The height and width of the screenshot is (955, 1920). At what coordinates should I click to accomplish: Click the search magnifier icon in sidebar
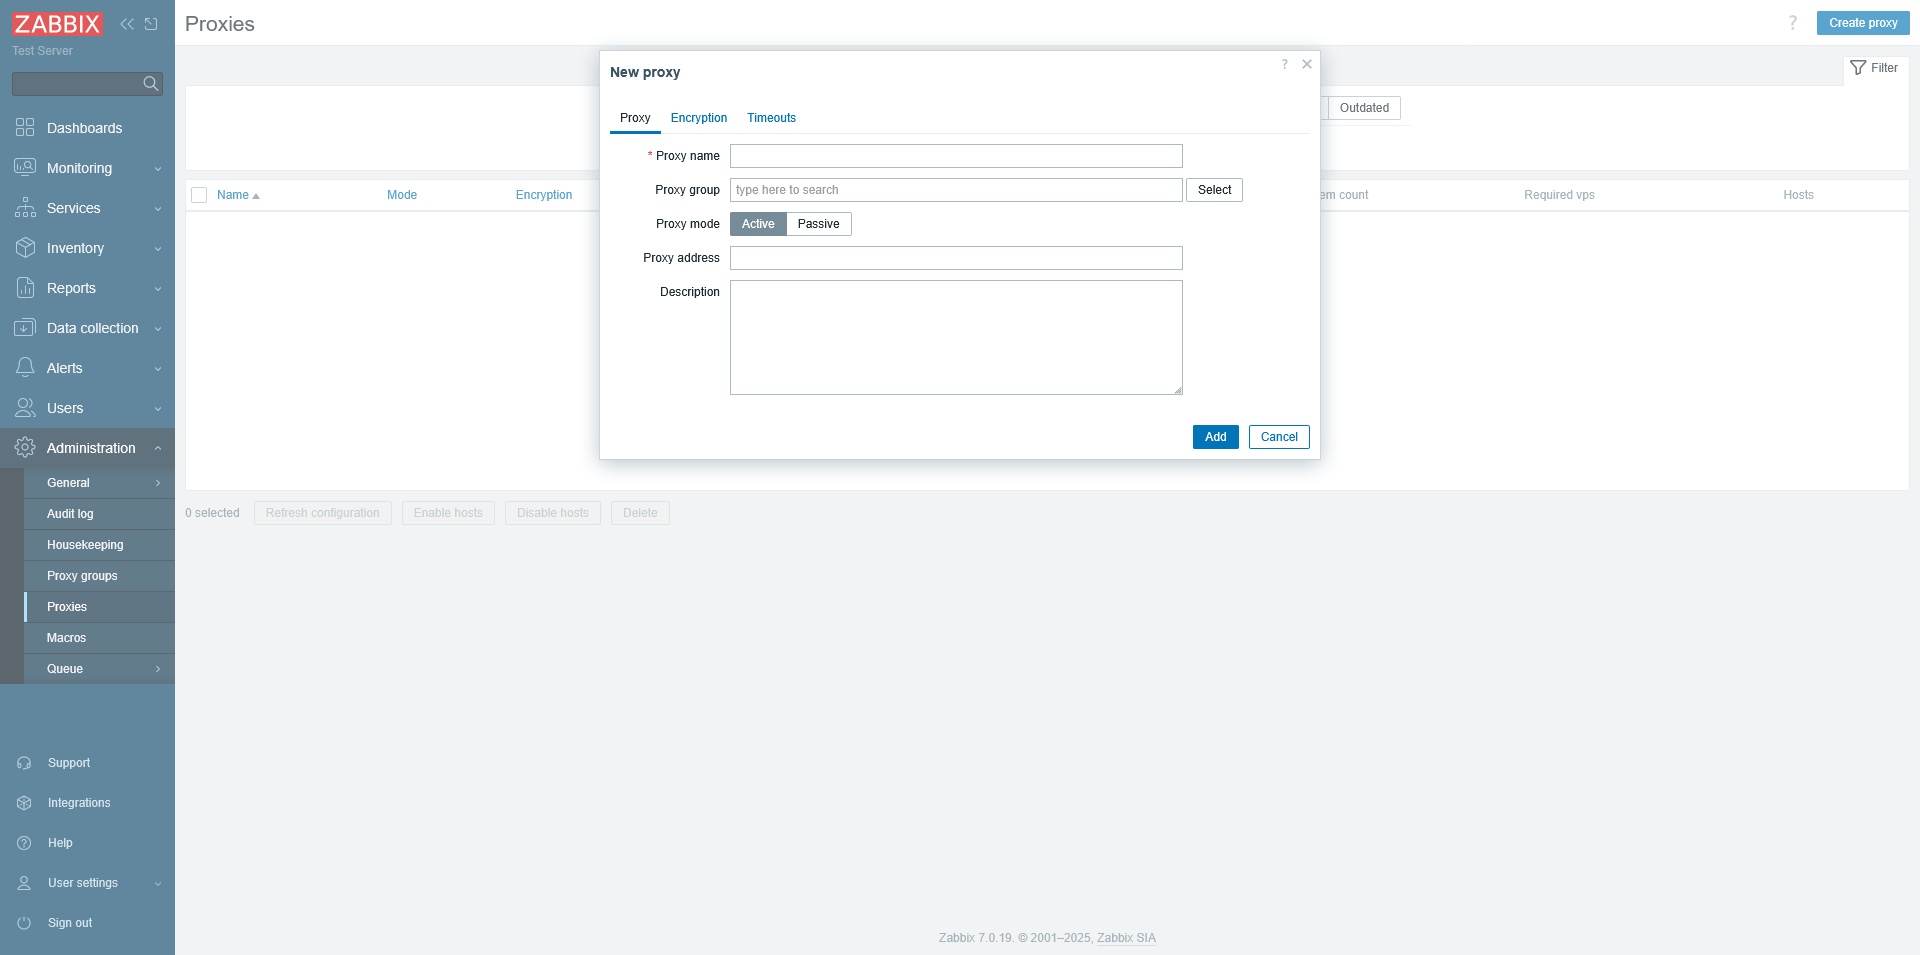151,84
